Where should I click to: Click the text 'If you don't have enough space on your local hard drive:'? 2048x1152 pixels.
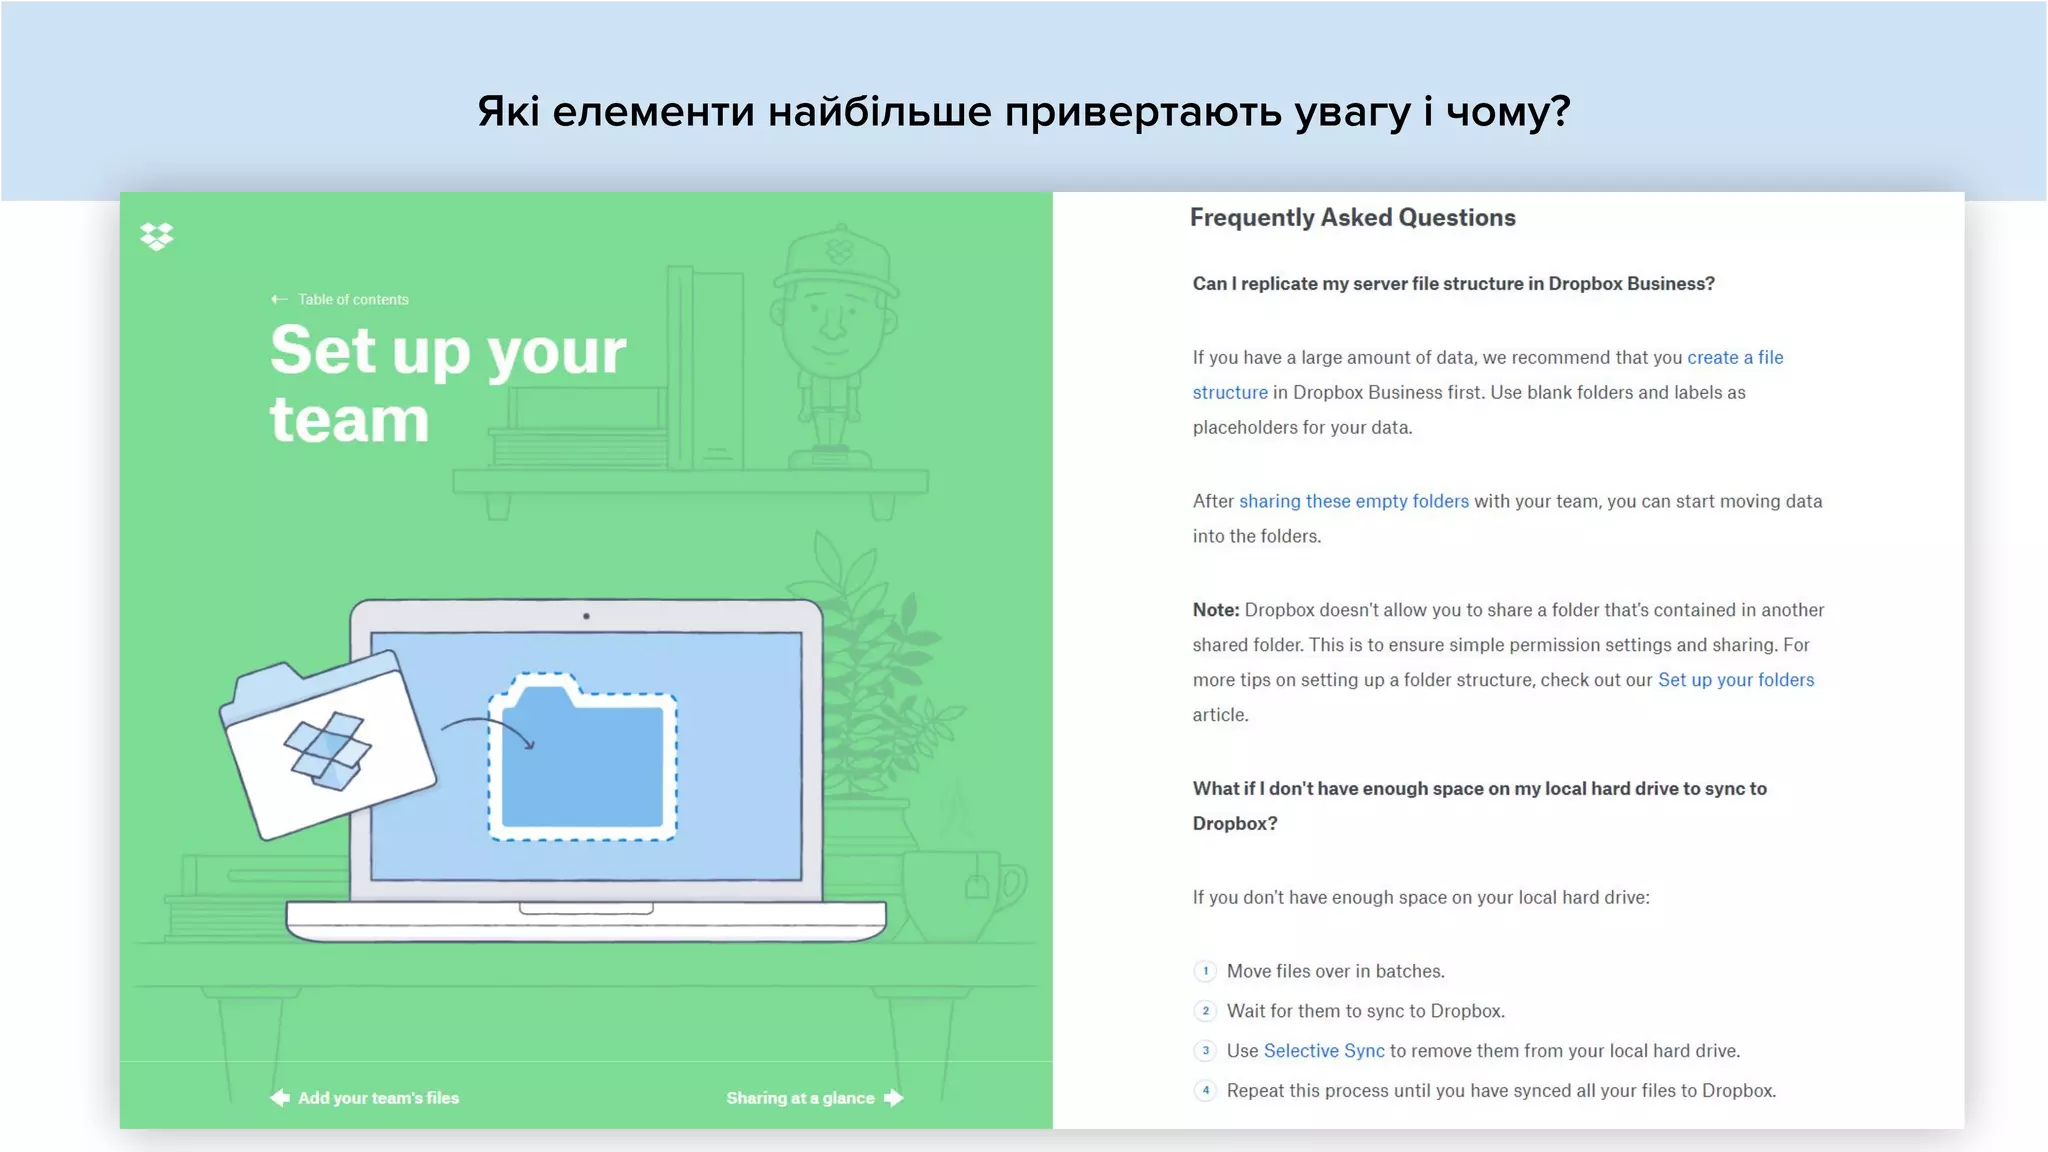pyautogui.click(x=1421, y=898)
